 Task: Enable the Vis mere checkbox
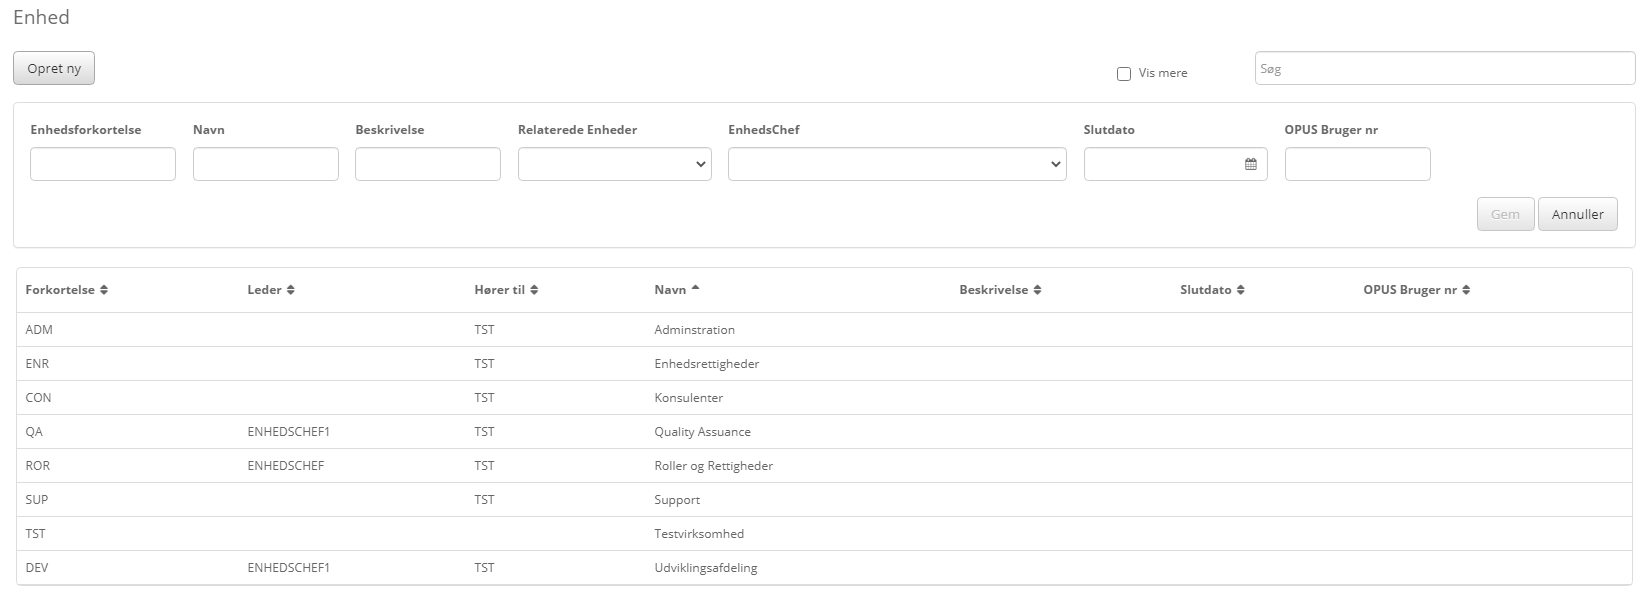[x=1124, y=74]
